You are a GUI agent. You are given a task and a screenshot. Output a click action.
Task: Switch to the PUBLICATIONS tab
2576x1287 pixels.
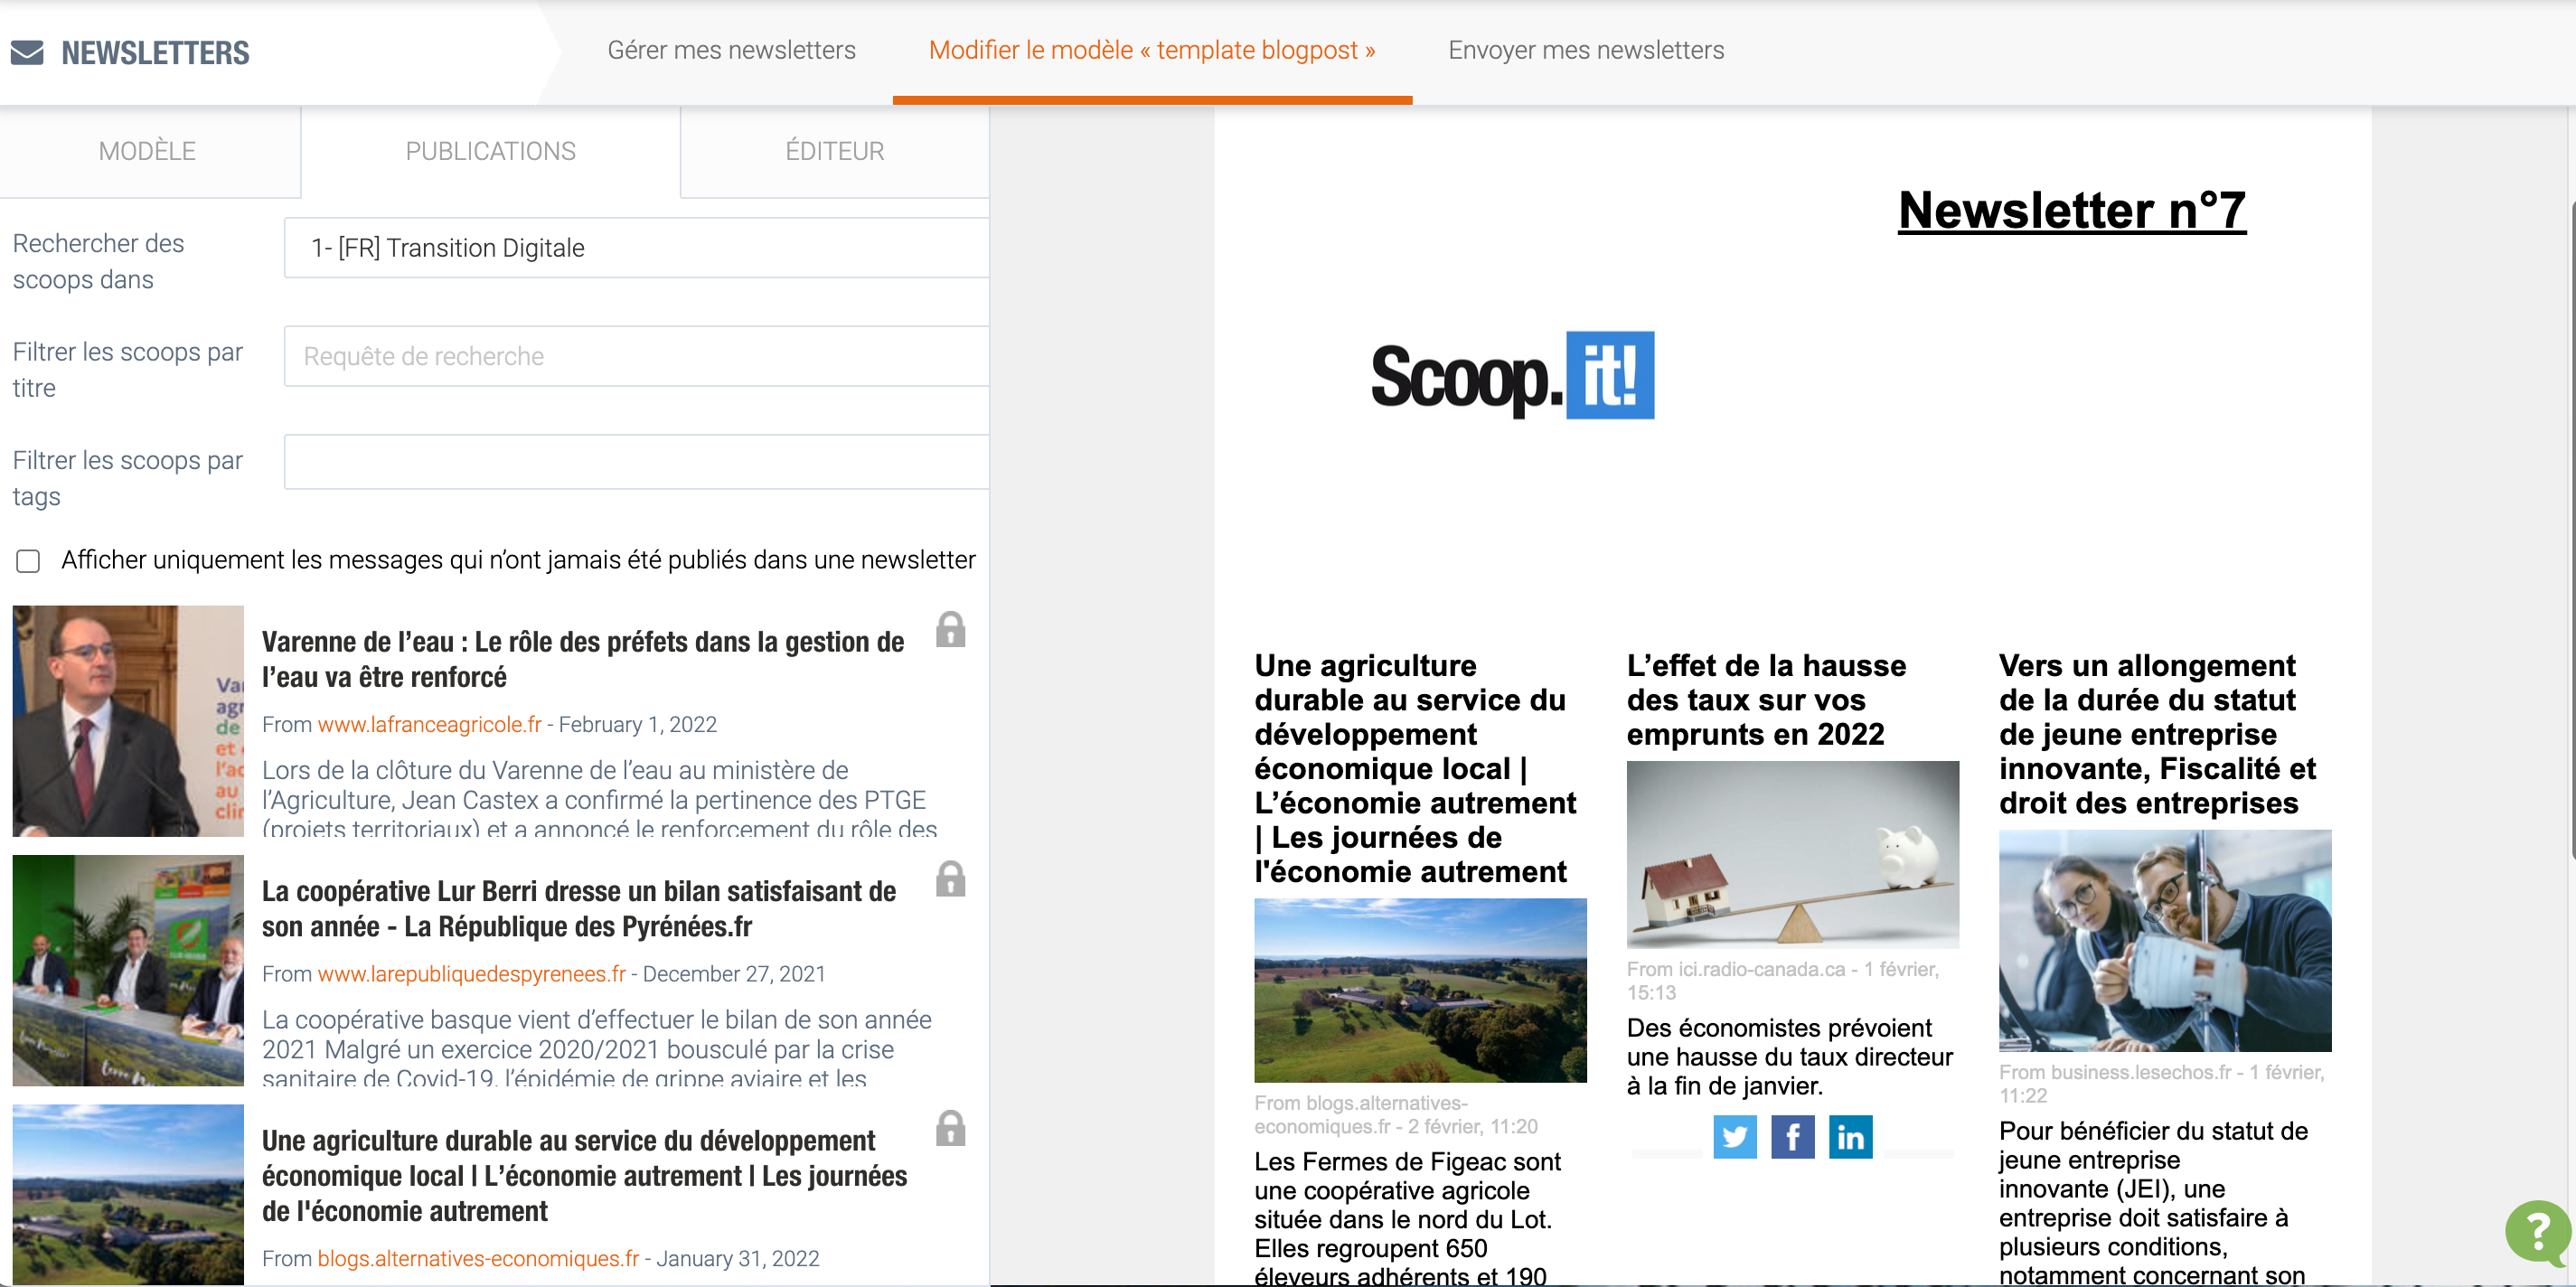click(490, 151)
